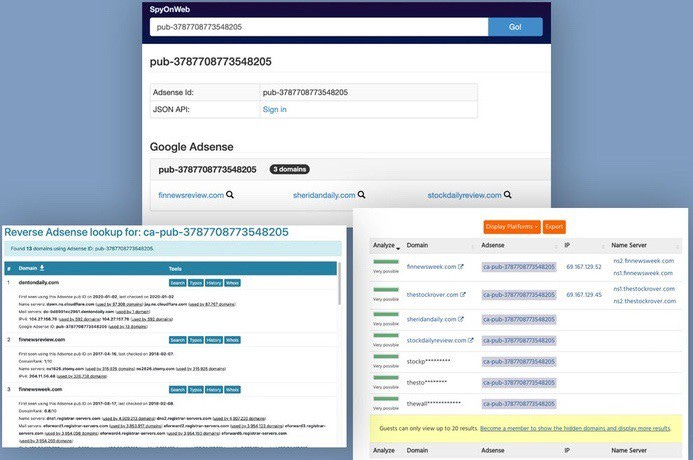Screen dimensions: 693x460
Task: Click the magnifier icon next to stockdailyreview.com
Action: coord(507,194)
